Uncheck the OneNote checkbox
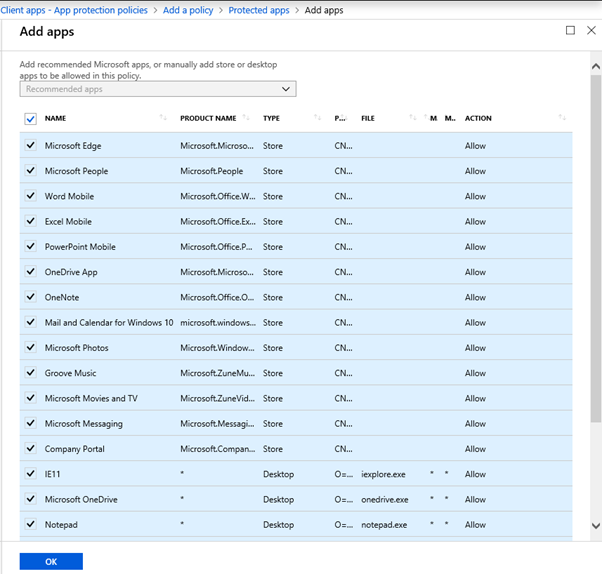 pyautogui.click(x=31, y=297)
